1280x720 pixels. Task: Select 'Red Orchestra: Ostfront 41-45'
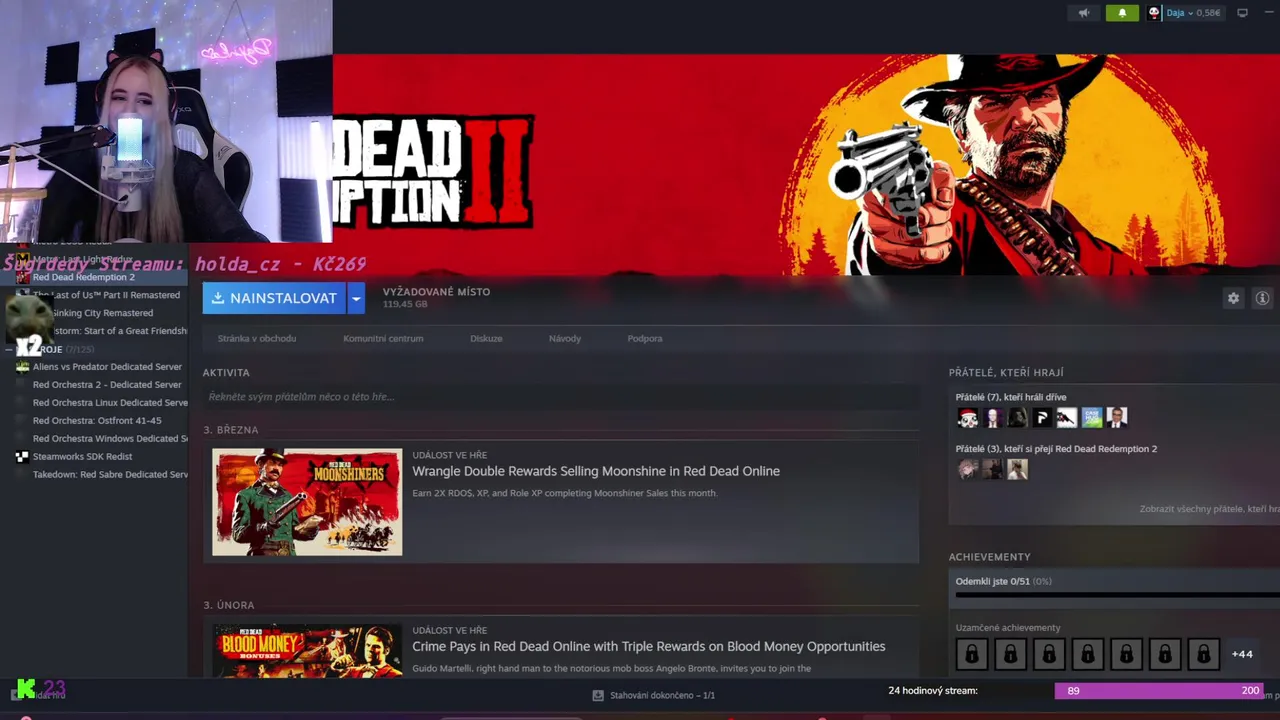pyautogui.click(x=97, y=421)
